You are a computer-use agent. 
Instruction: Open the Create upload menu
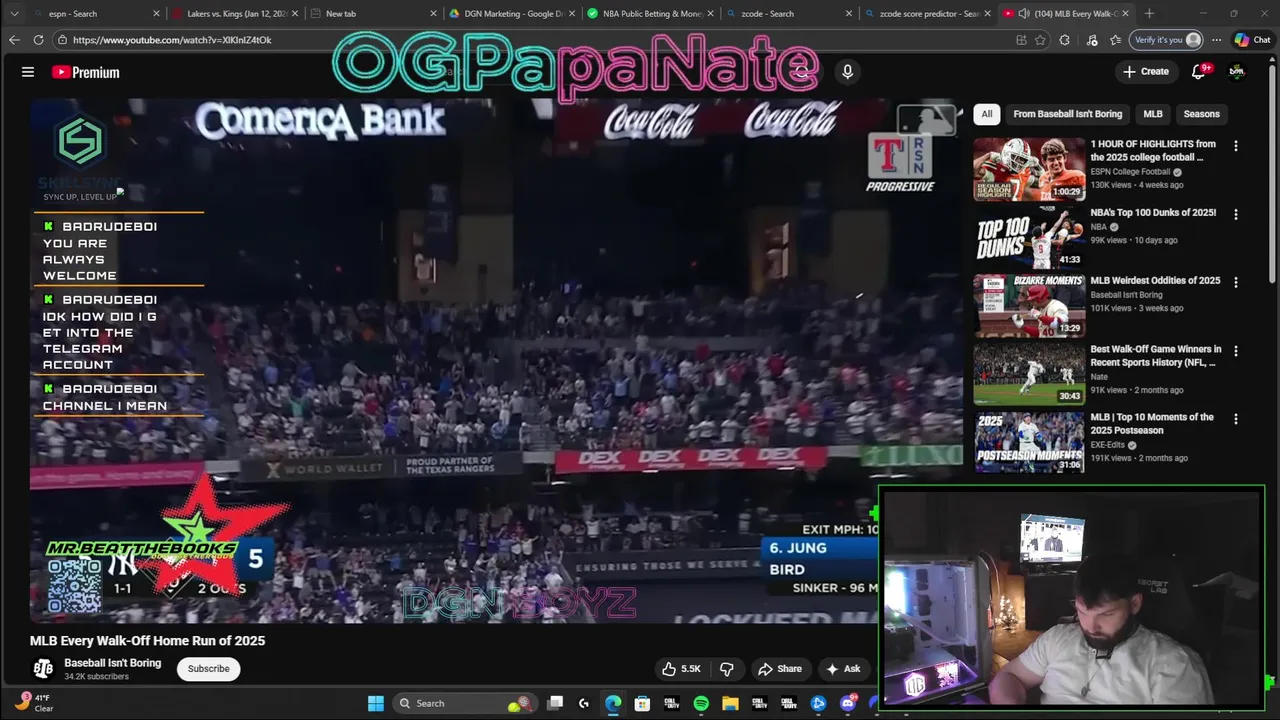[x=1146, y=72]
